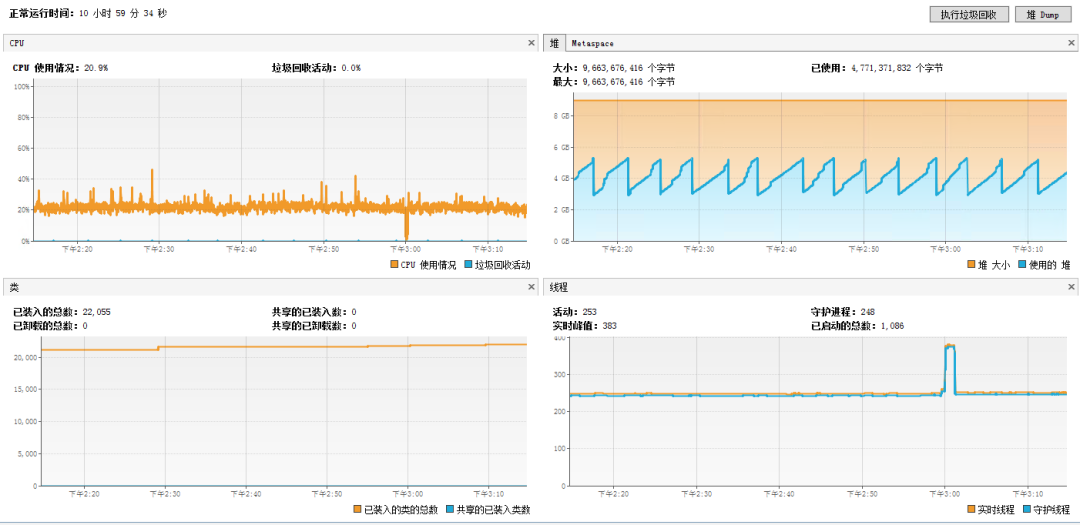Close the 类 panel
The width and height of the screenshot is (1080, 525).
[x=531, y=286]
